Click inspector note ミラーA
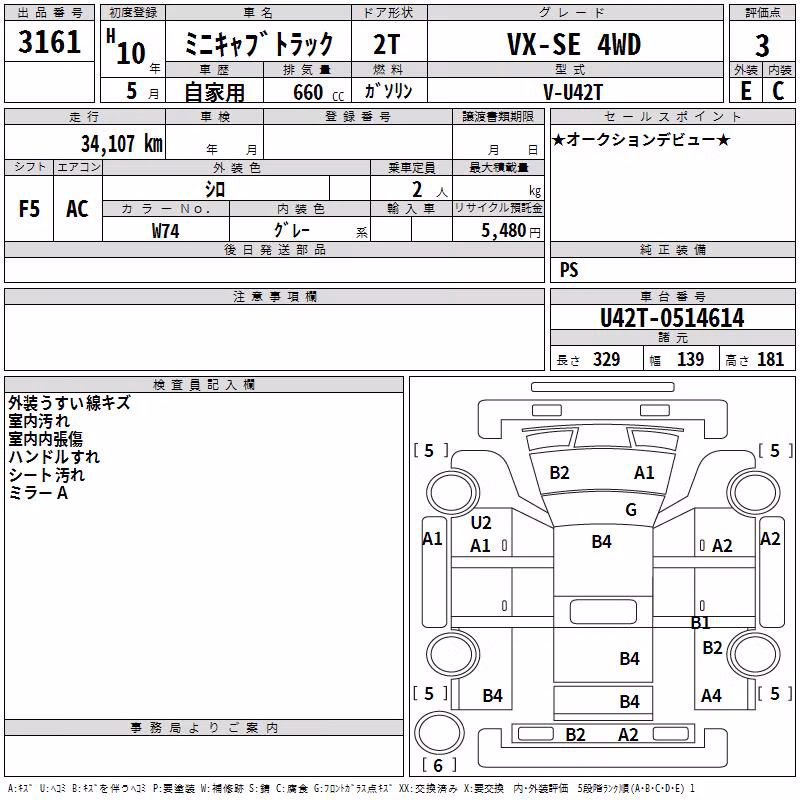 point(38,493)
